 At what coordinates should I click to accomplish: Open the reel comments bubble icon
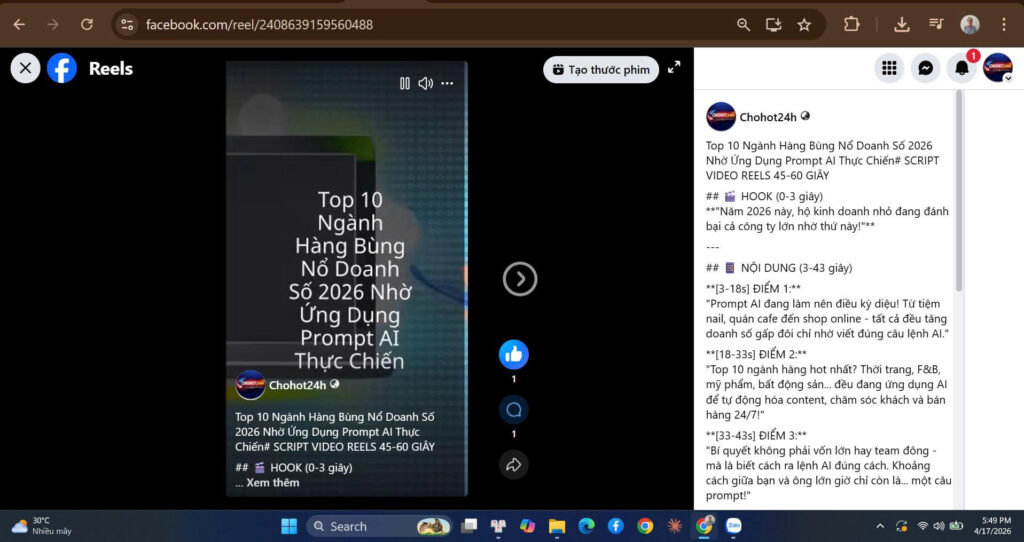coord(514,410)
